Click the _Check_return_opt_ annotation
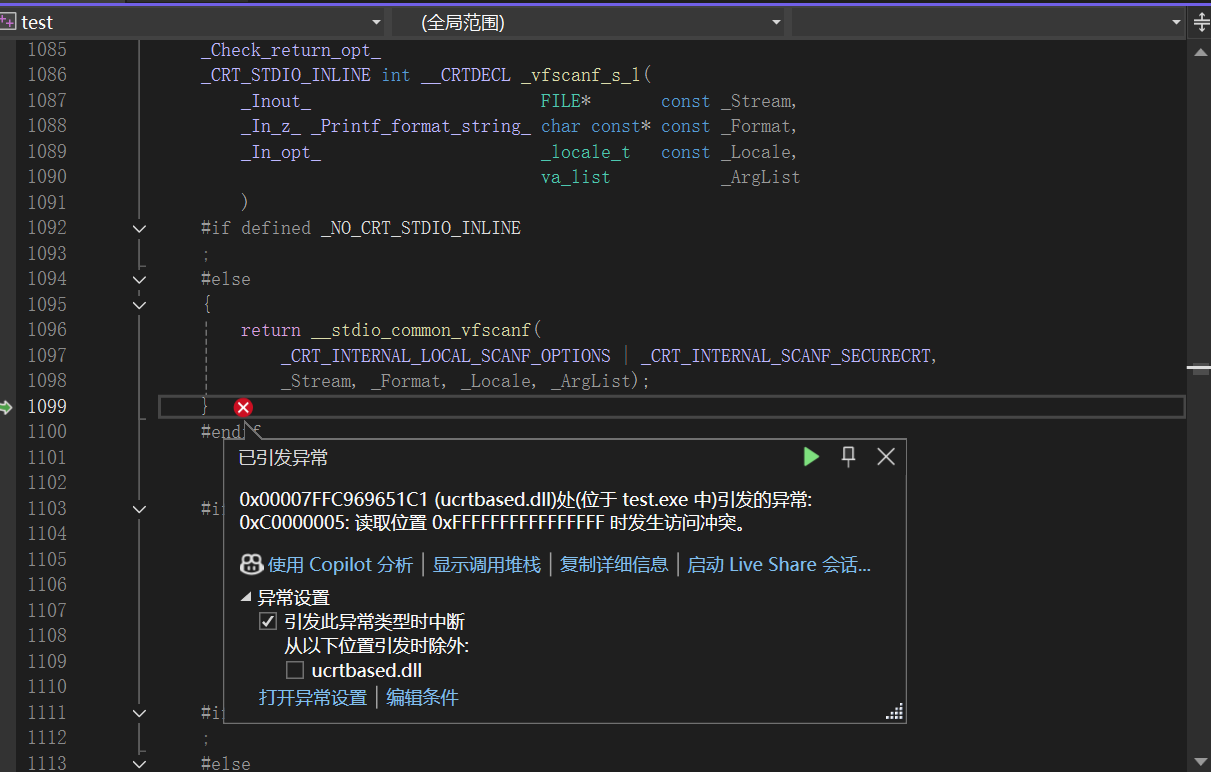Image resolution: width=1211 pixels, height=772 pixels. pyautogui.click(x=291, y=50)
